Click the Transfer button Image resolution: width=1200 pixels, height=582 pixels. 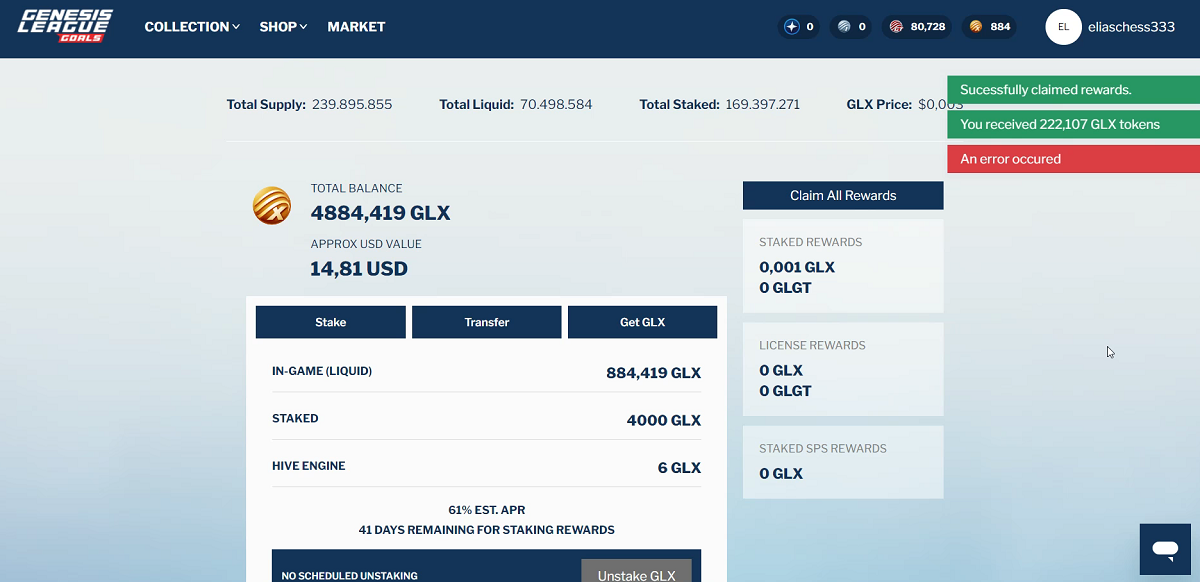(x=487, y=322)
